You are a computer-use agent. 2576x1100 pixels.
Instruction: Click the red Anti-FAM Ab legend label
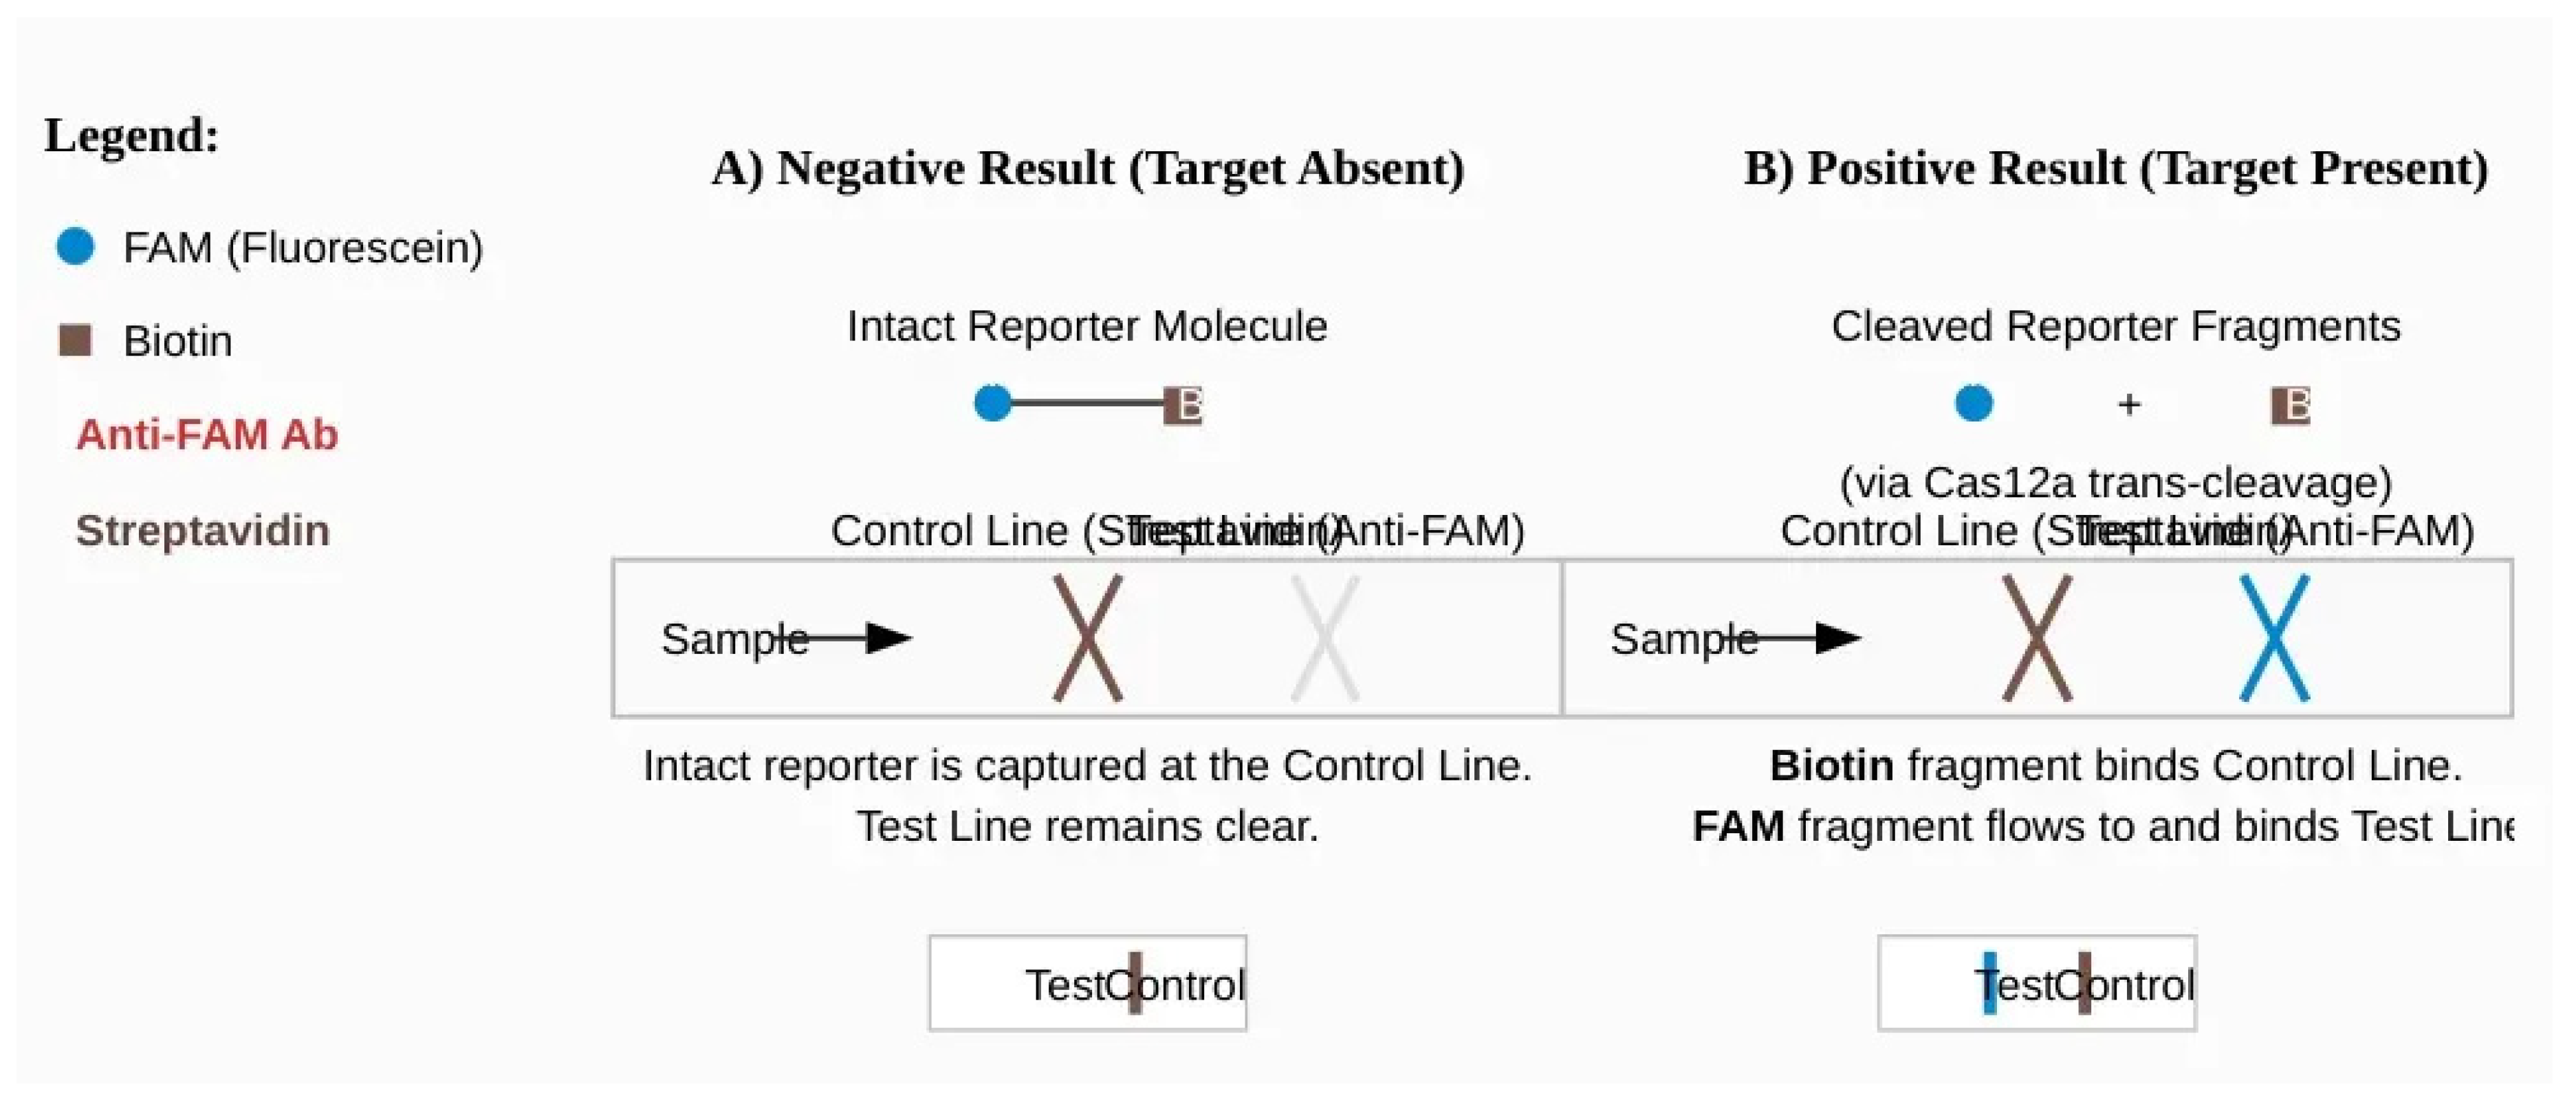tap(207, 434)
